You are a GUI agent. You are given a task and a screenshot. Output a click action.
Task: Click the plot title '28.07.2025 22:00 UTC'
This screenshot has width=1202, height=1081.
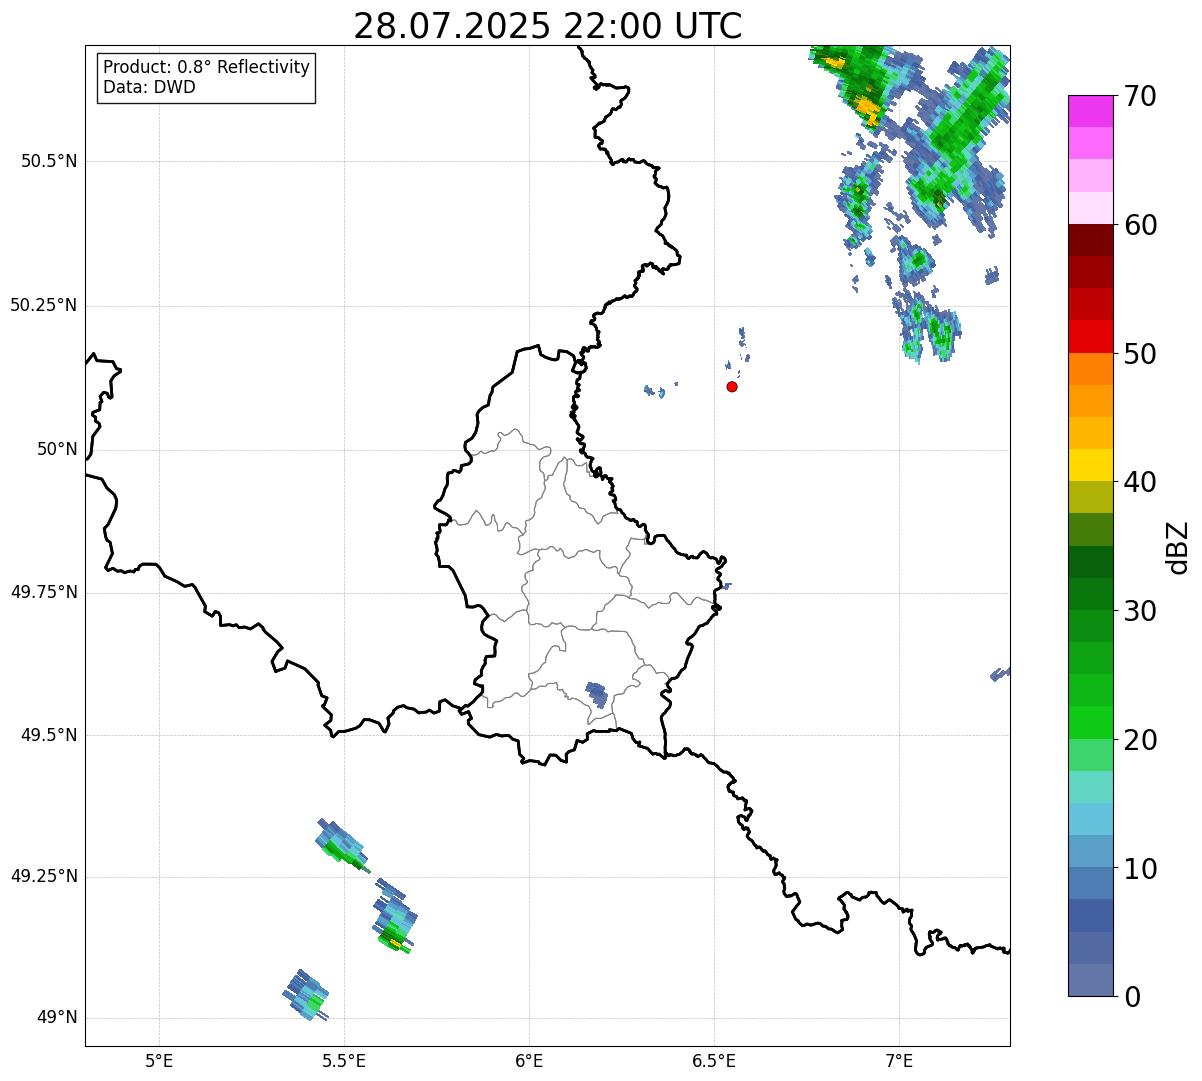[x=548, y=26]
